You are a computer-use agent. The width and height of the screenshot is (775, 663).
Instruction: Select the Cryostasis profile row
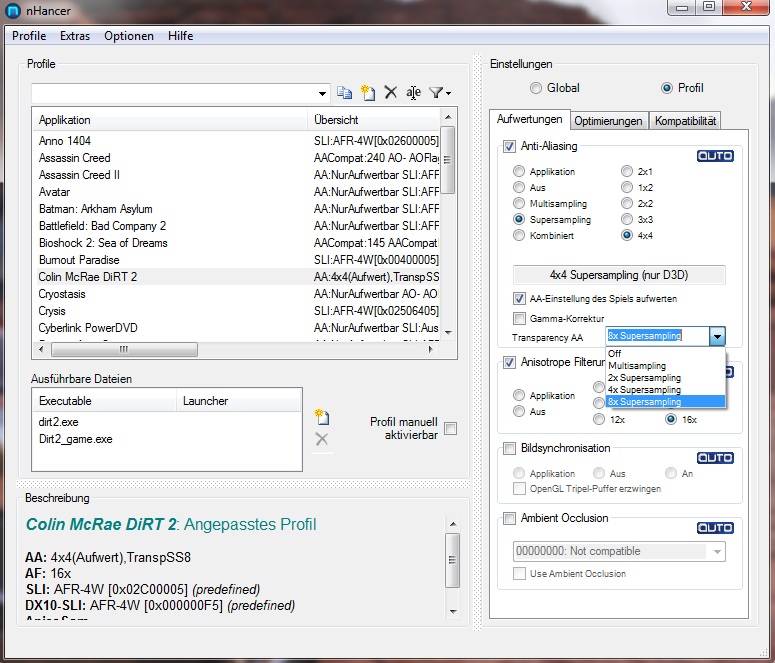[x=237, y=294]
